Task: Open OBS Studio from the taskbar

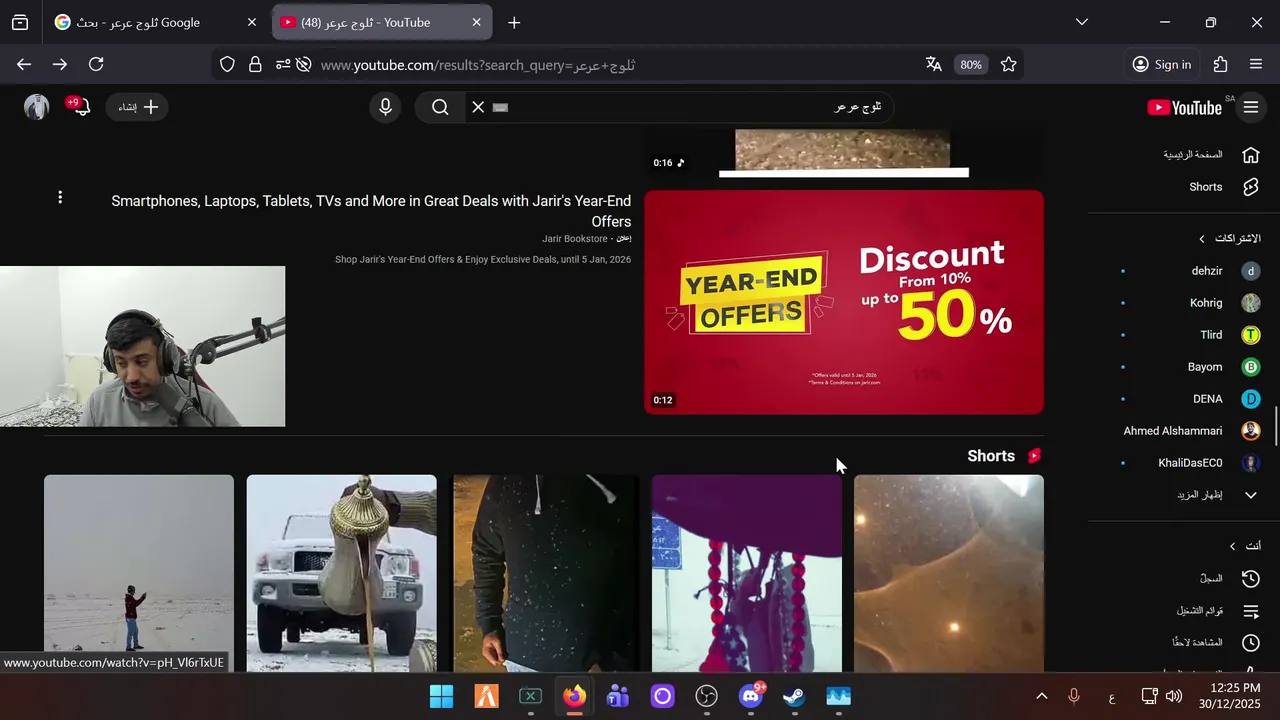Action: (x=707, y=696)
